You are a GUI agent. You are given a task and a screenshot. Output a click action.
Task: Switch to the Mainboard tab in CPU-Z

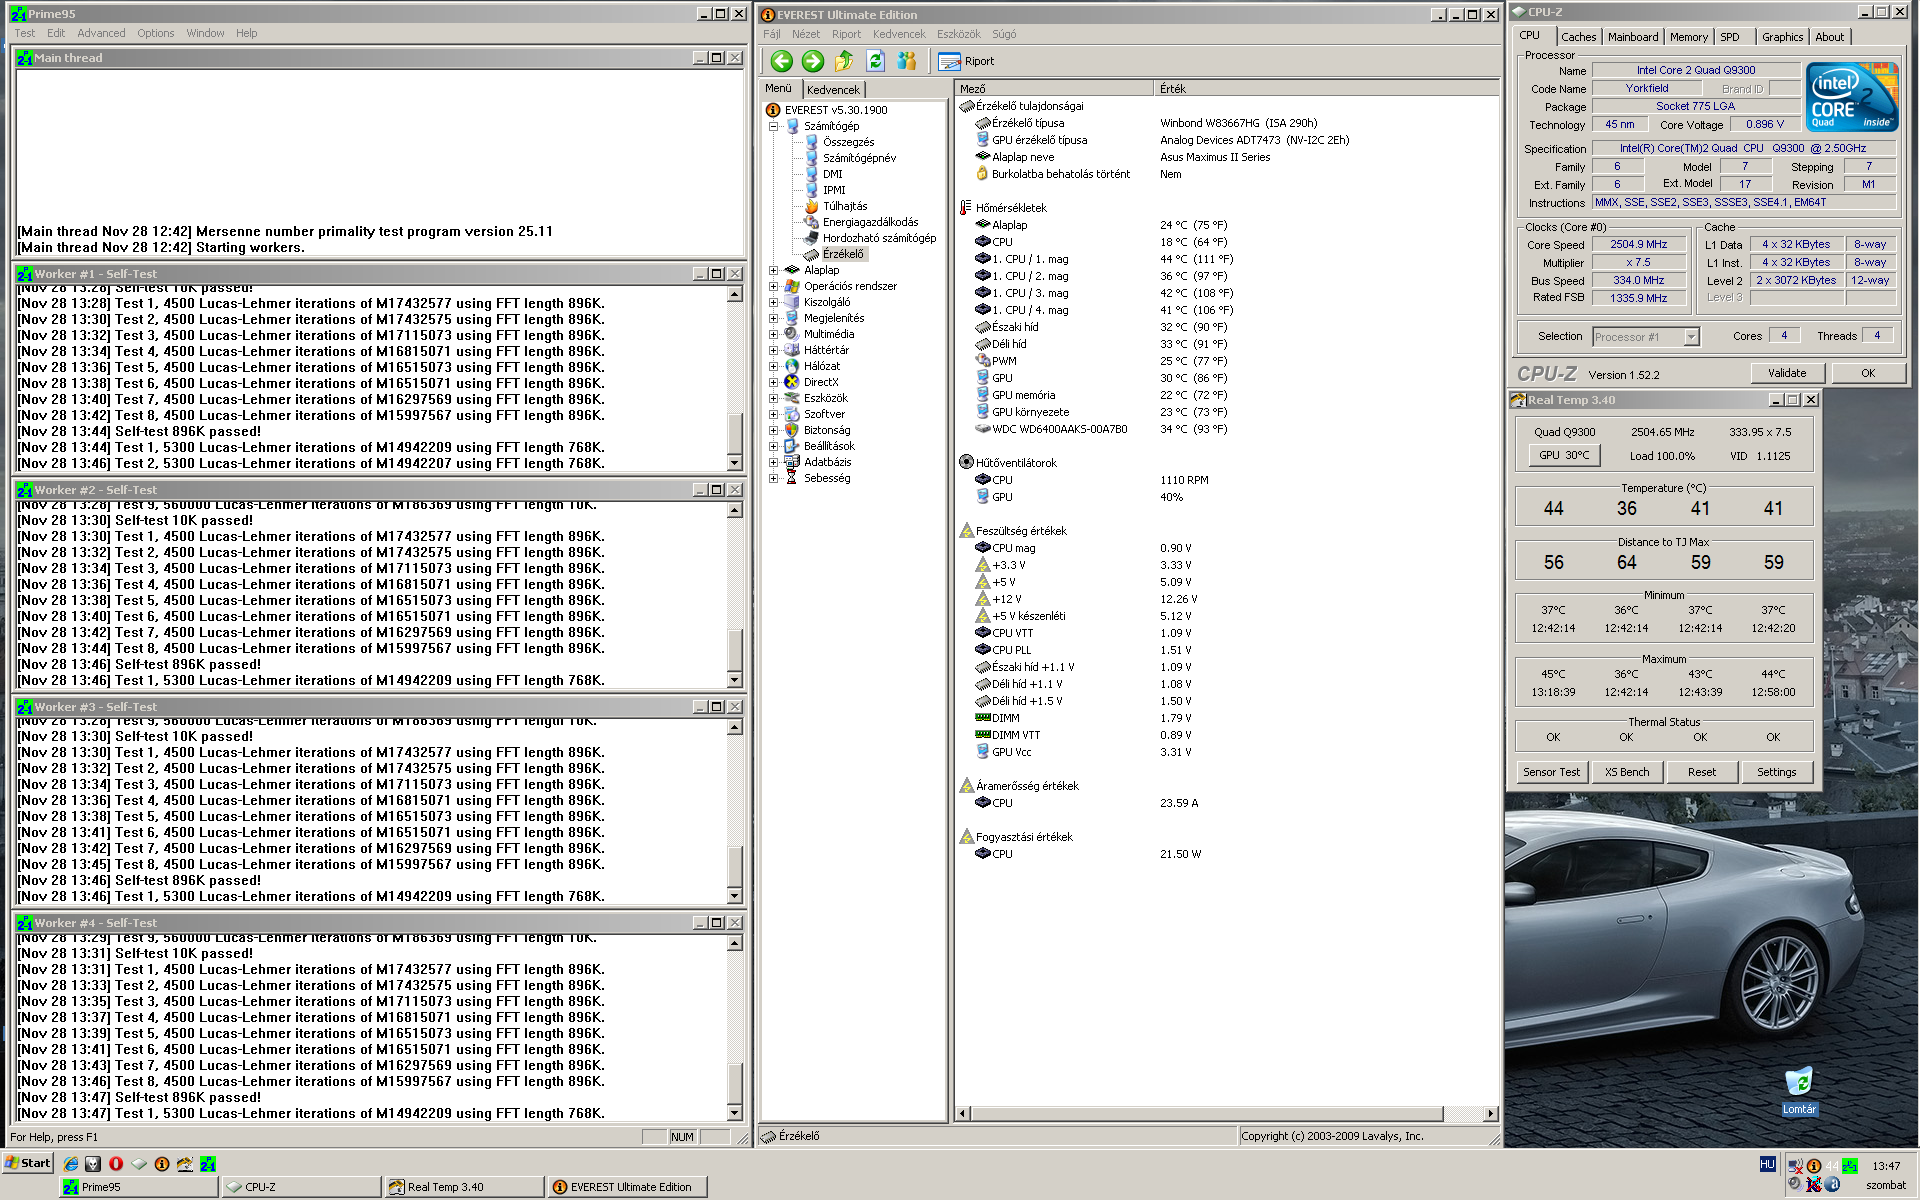(x=1632, y=37)
